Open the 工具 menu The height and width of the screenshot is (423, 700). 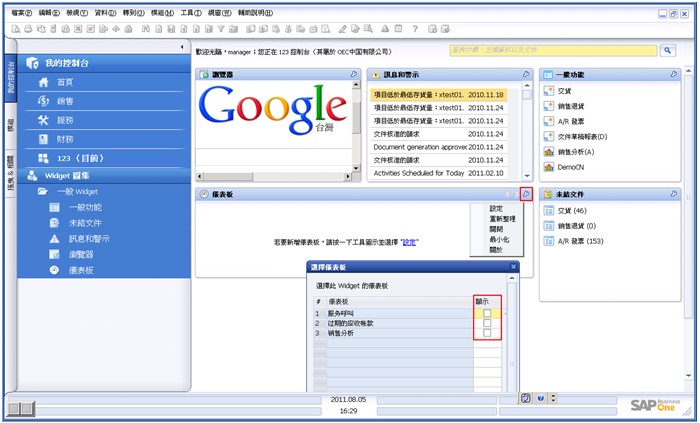click(x=191, y=13)
